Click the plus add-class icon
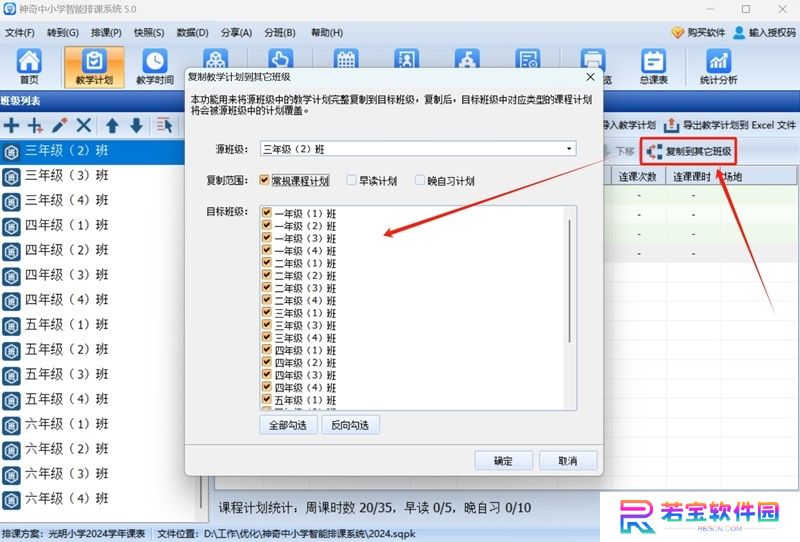Screen dimensions: 800x542 coord(11,125)
